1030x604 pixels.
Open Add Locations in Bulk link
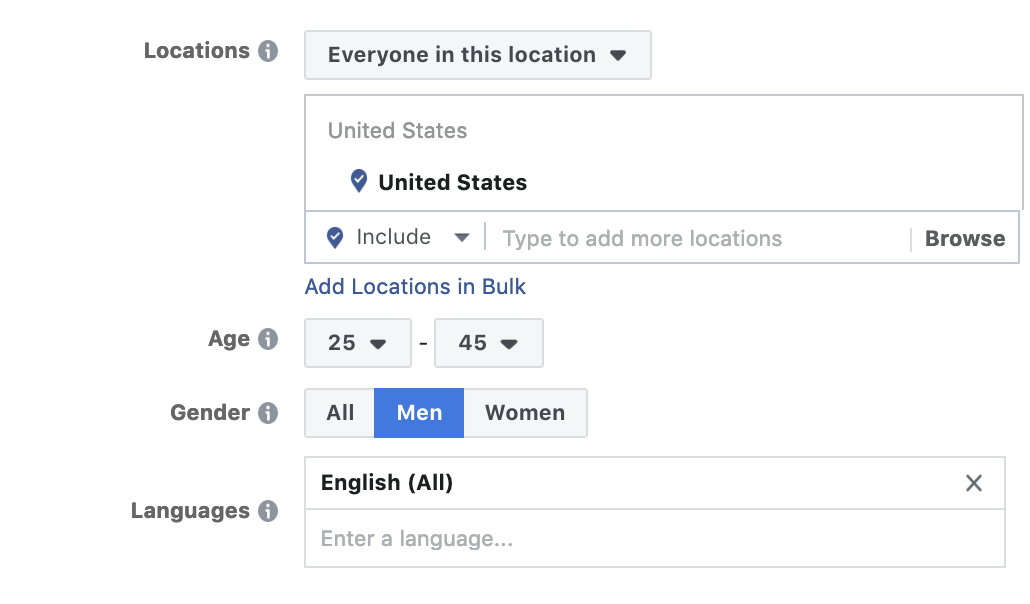(415, 287)
